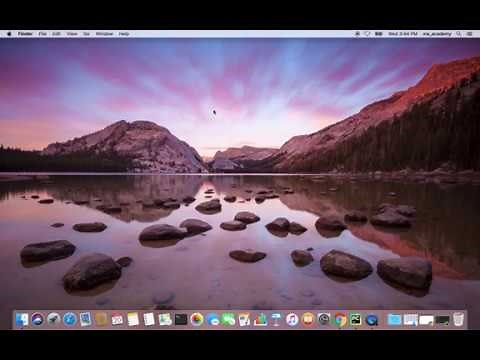Viewport: 480px width, 360px height.
Task: Open the Photos app in dock
Action: [197, 320]
